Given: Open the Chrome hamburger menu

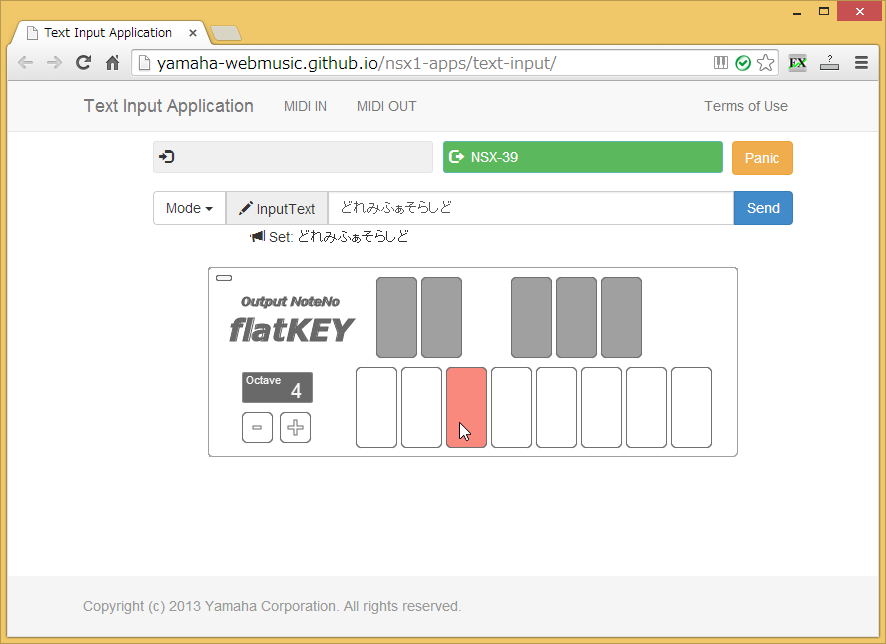Looking at the screenshot, I should (861, 63).
